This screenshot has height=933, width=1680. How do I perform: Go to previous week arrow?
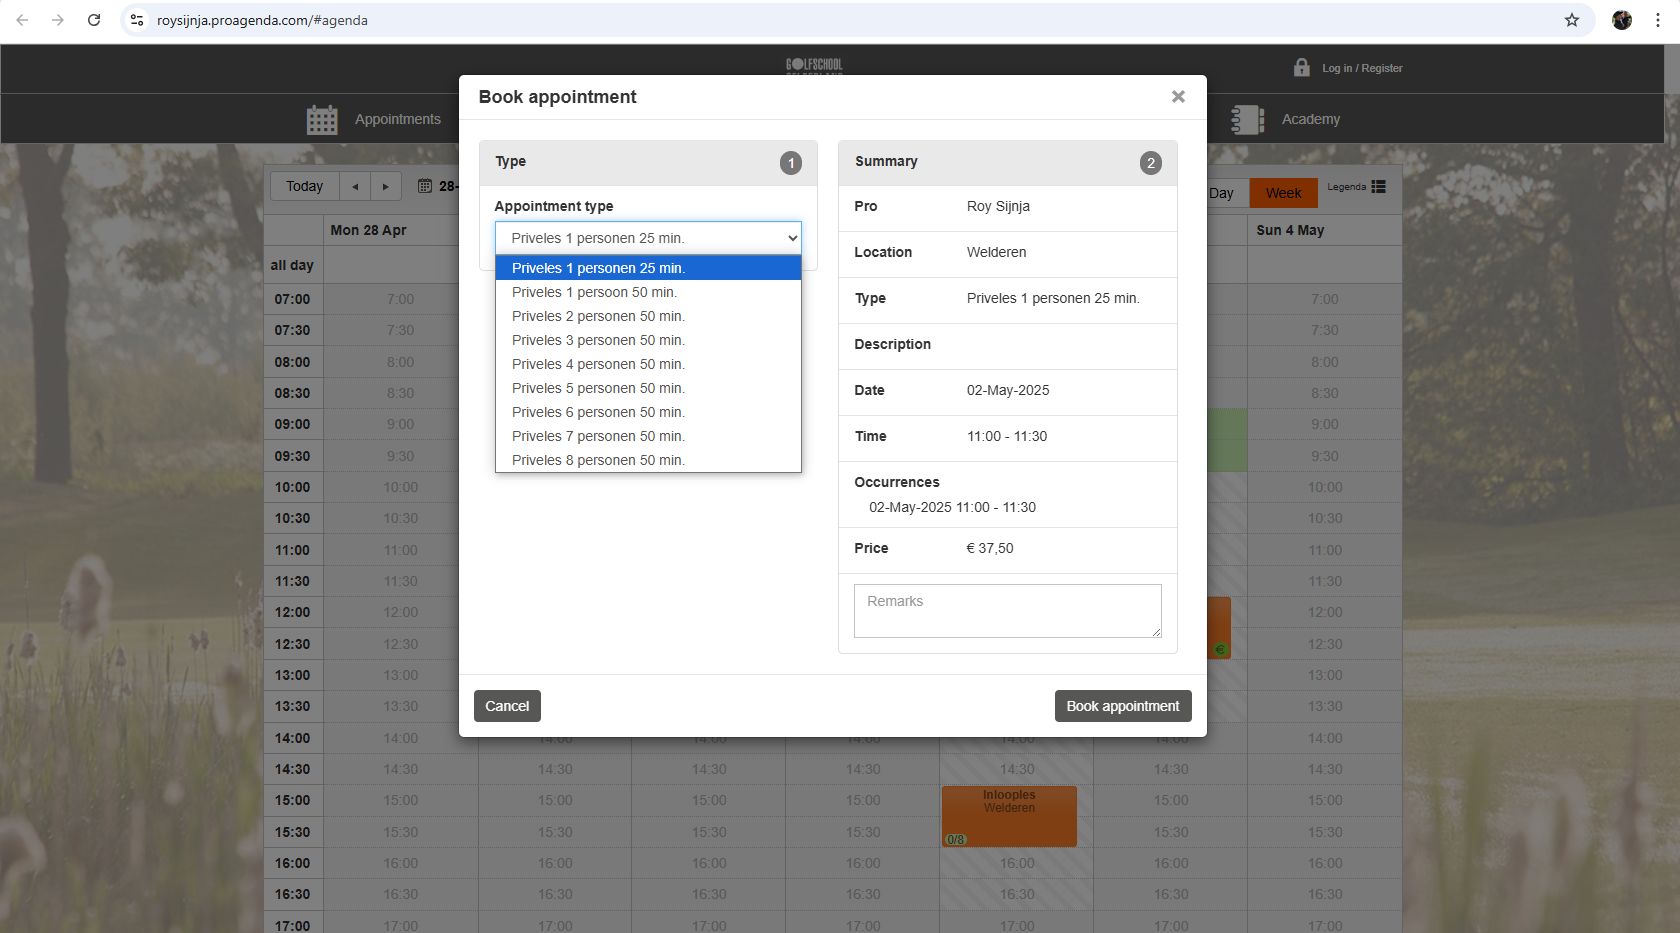point(355,187)
